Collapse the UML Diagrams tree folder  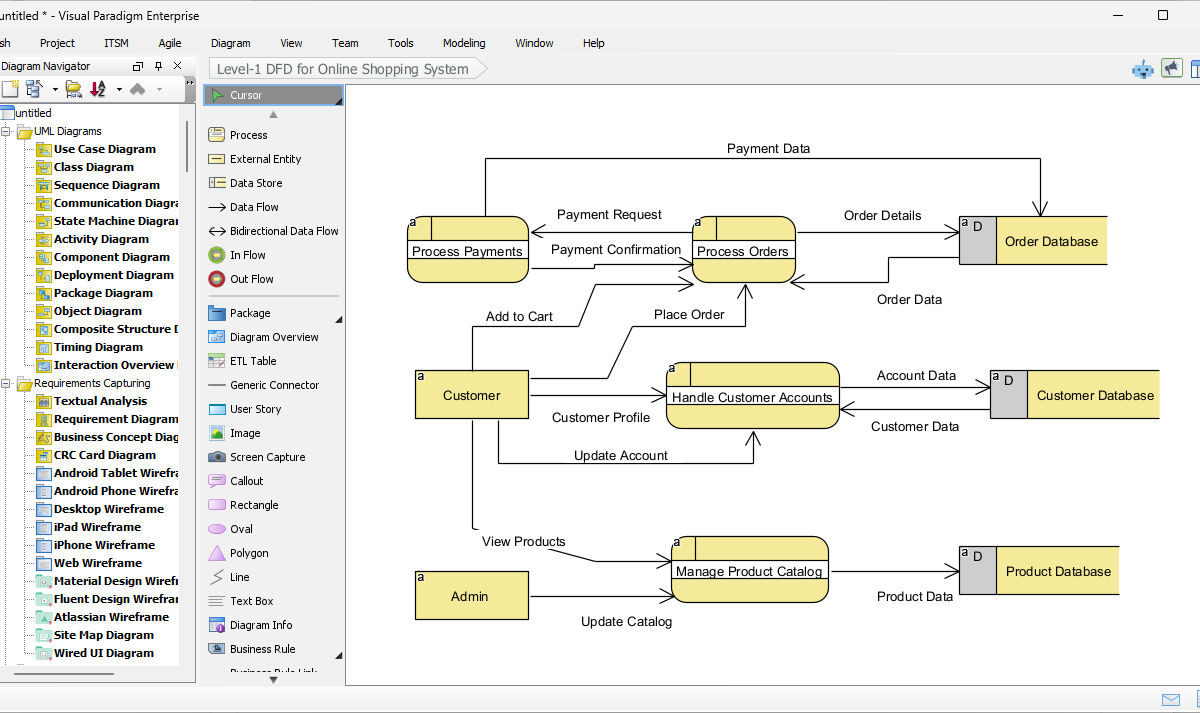(x=7, y=131)
